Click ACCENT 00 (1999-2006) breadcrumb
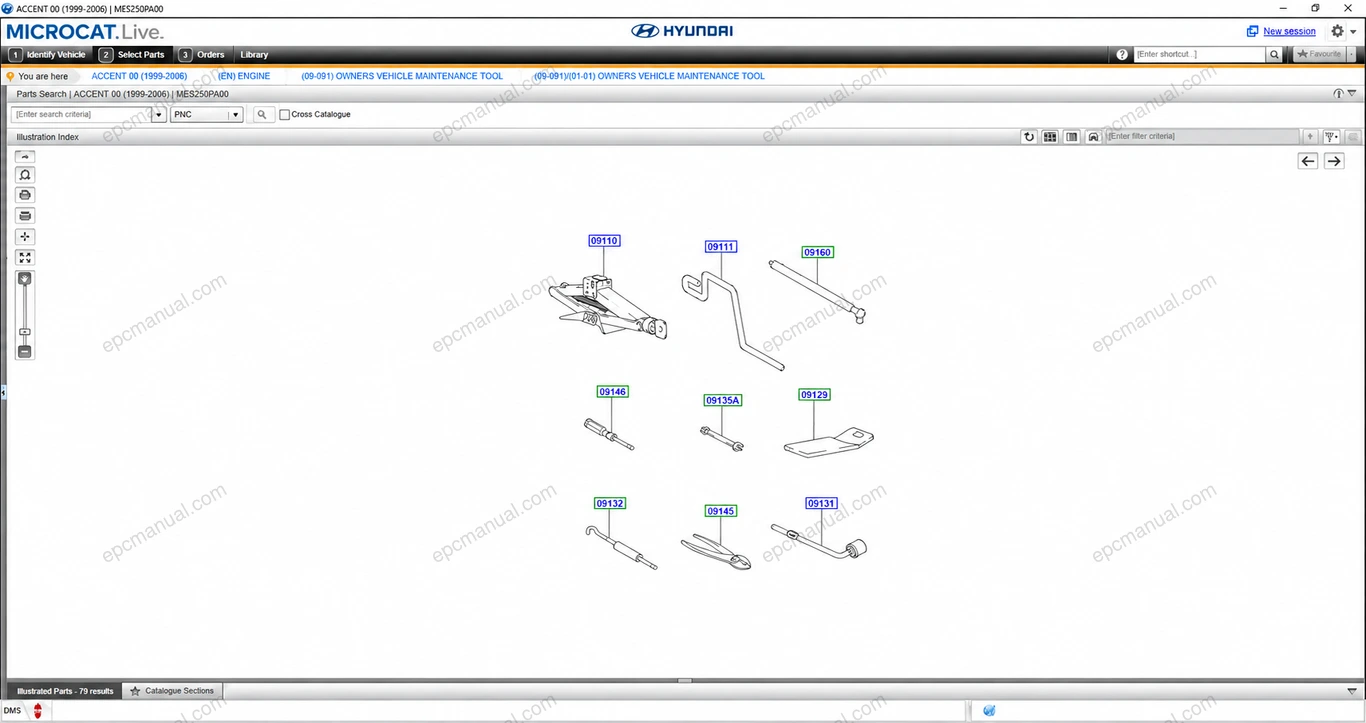This screenshot has height=723, width=1366. 139,76
